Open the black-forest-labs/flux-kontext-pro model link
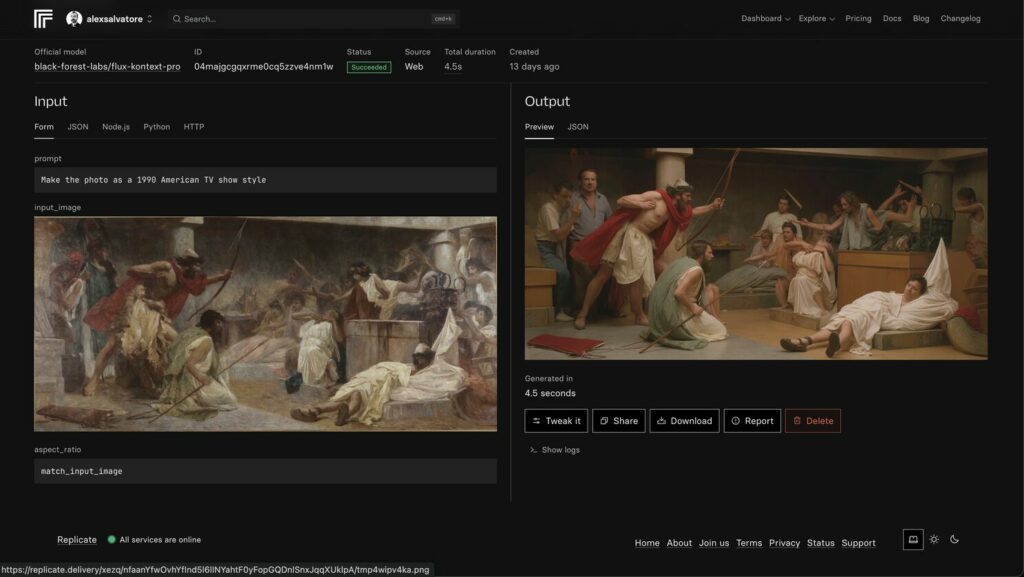 107,67
